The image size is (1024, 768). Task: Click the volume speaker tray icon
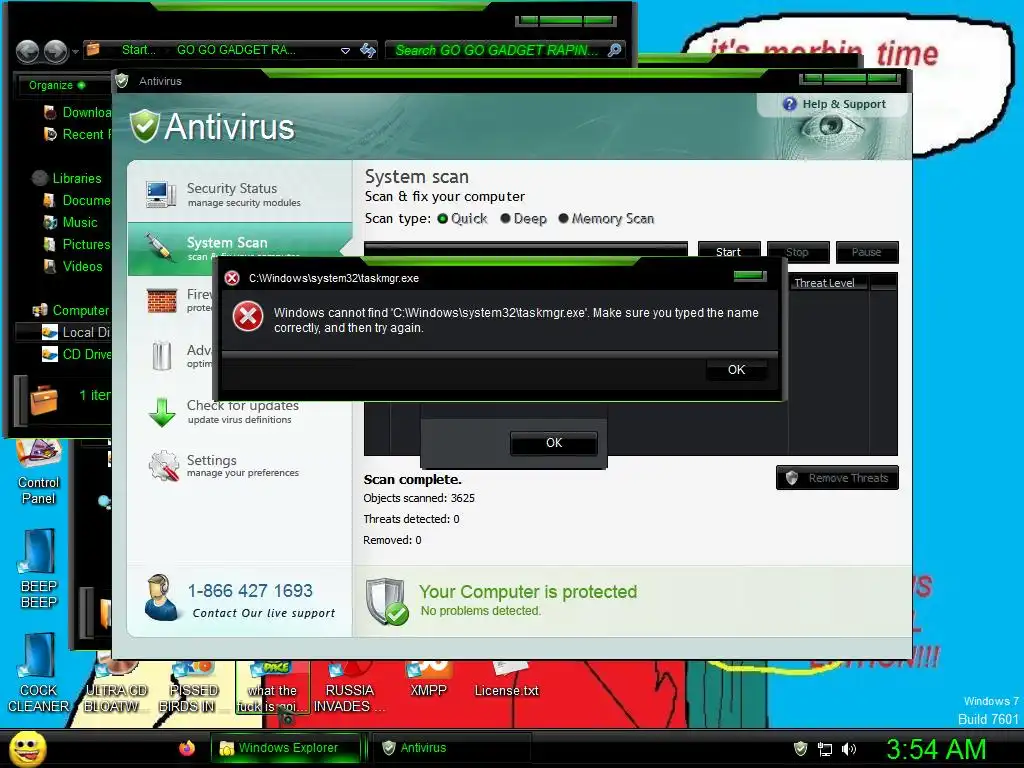tap(848, 749)
